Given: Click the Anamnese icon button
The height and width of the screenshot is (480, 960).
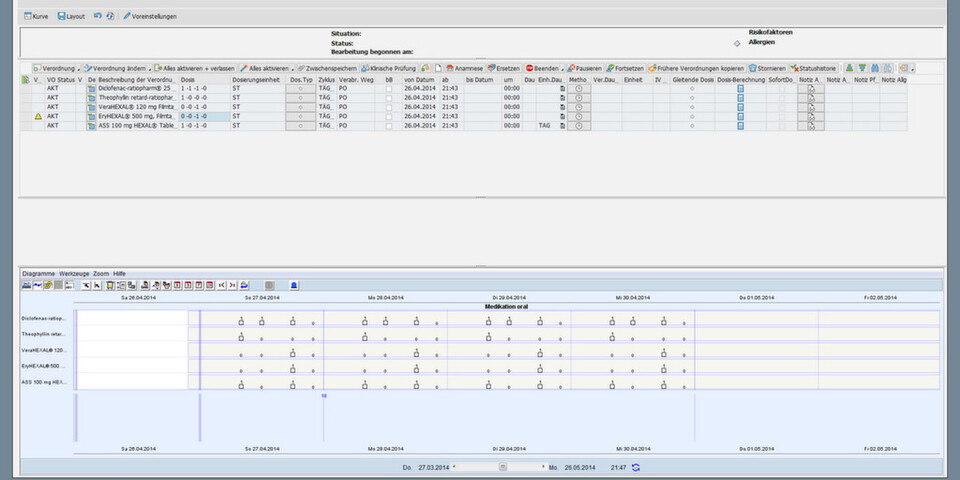Looking at the screenshot, I should pos(450,68).
